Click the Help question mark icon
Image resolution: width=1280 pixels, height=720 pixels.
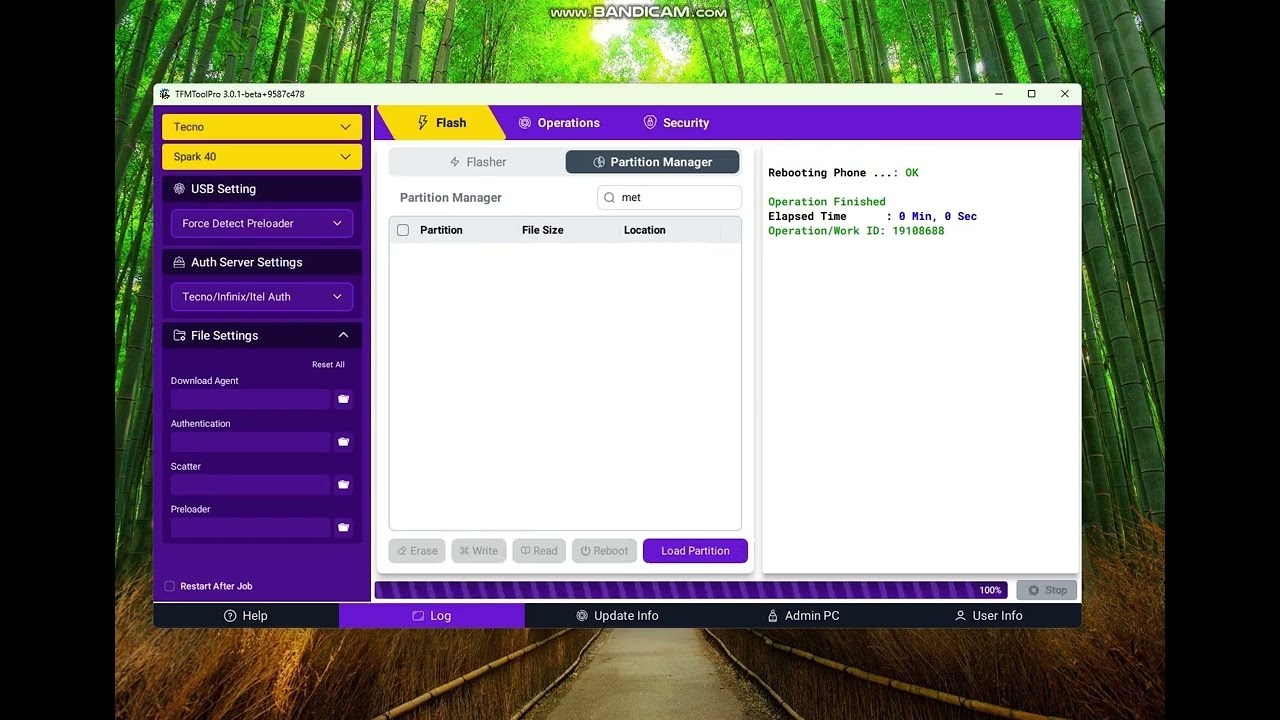230,616
